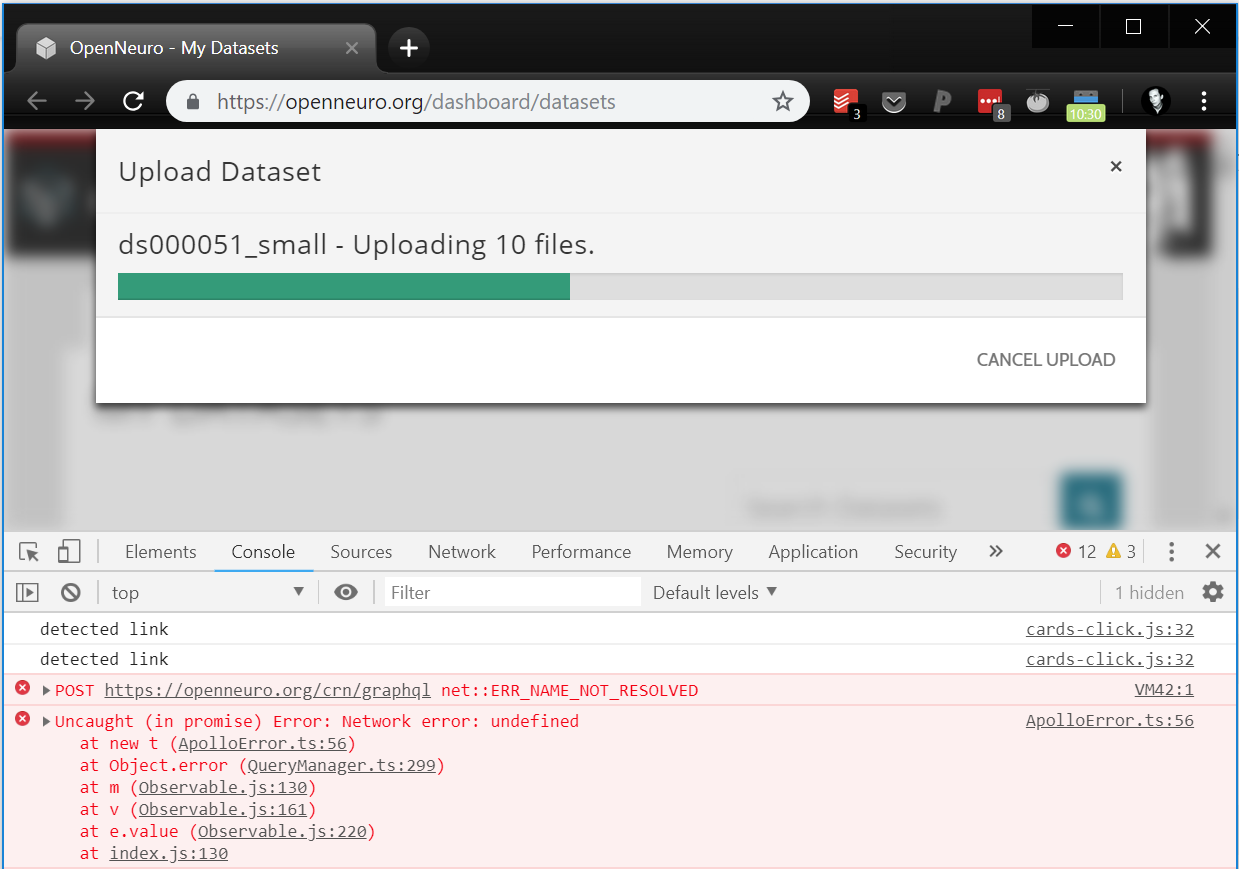The height and width of the screenshot is (869, 1239).
Task: Open the tomato Pomodoro extension
Action: click(x=1037, y=101)
